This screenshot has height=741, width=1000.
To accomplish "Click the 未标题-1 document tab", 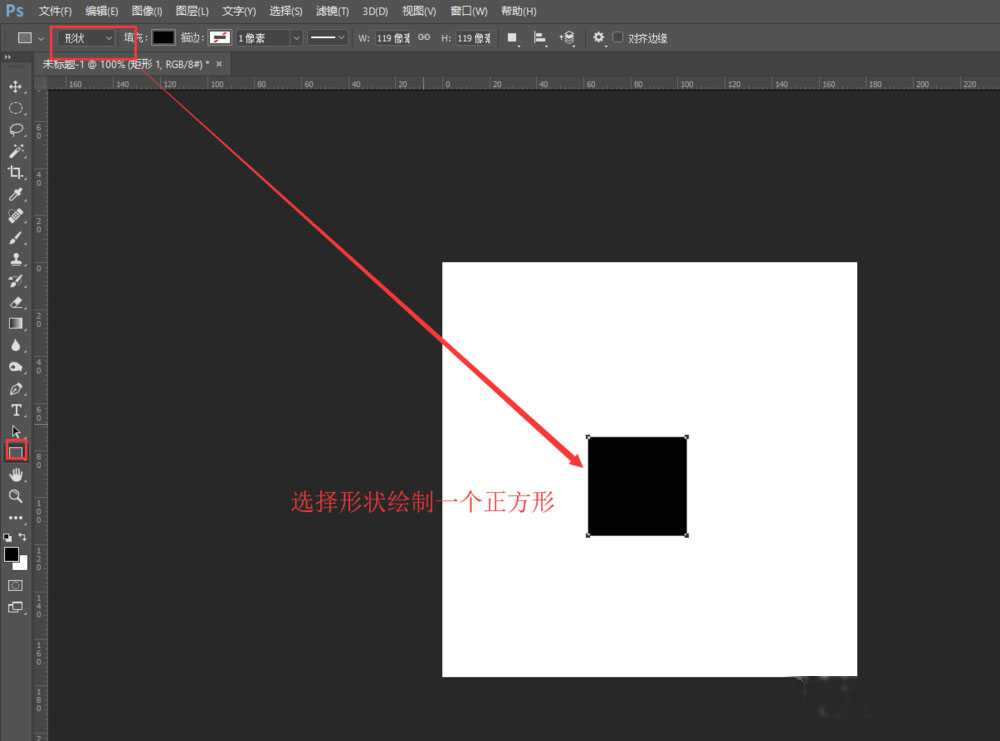I will click(x=120, y=62).
